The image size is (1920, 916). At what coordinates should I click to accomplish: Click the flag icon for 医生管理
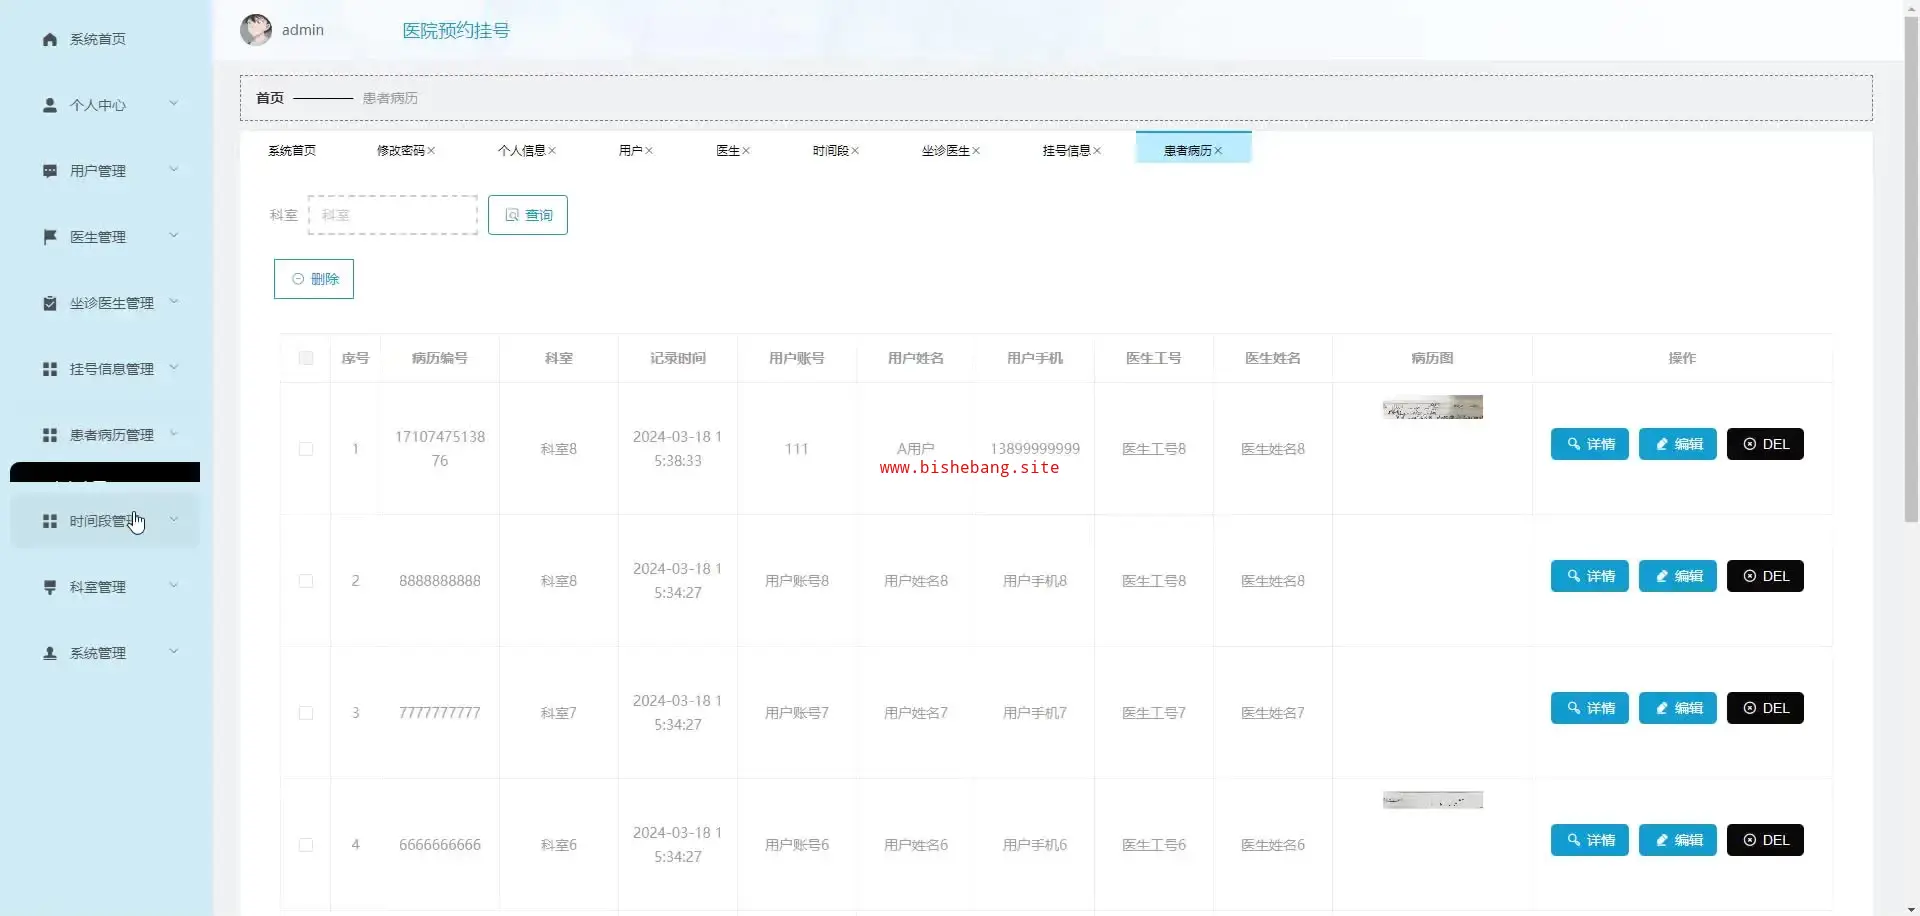tap(50, 237)
